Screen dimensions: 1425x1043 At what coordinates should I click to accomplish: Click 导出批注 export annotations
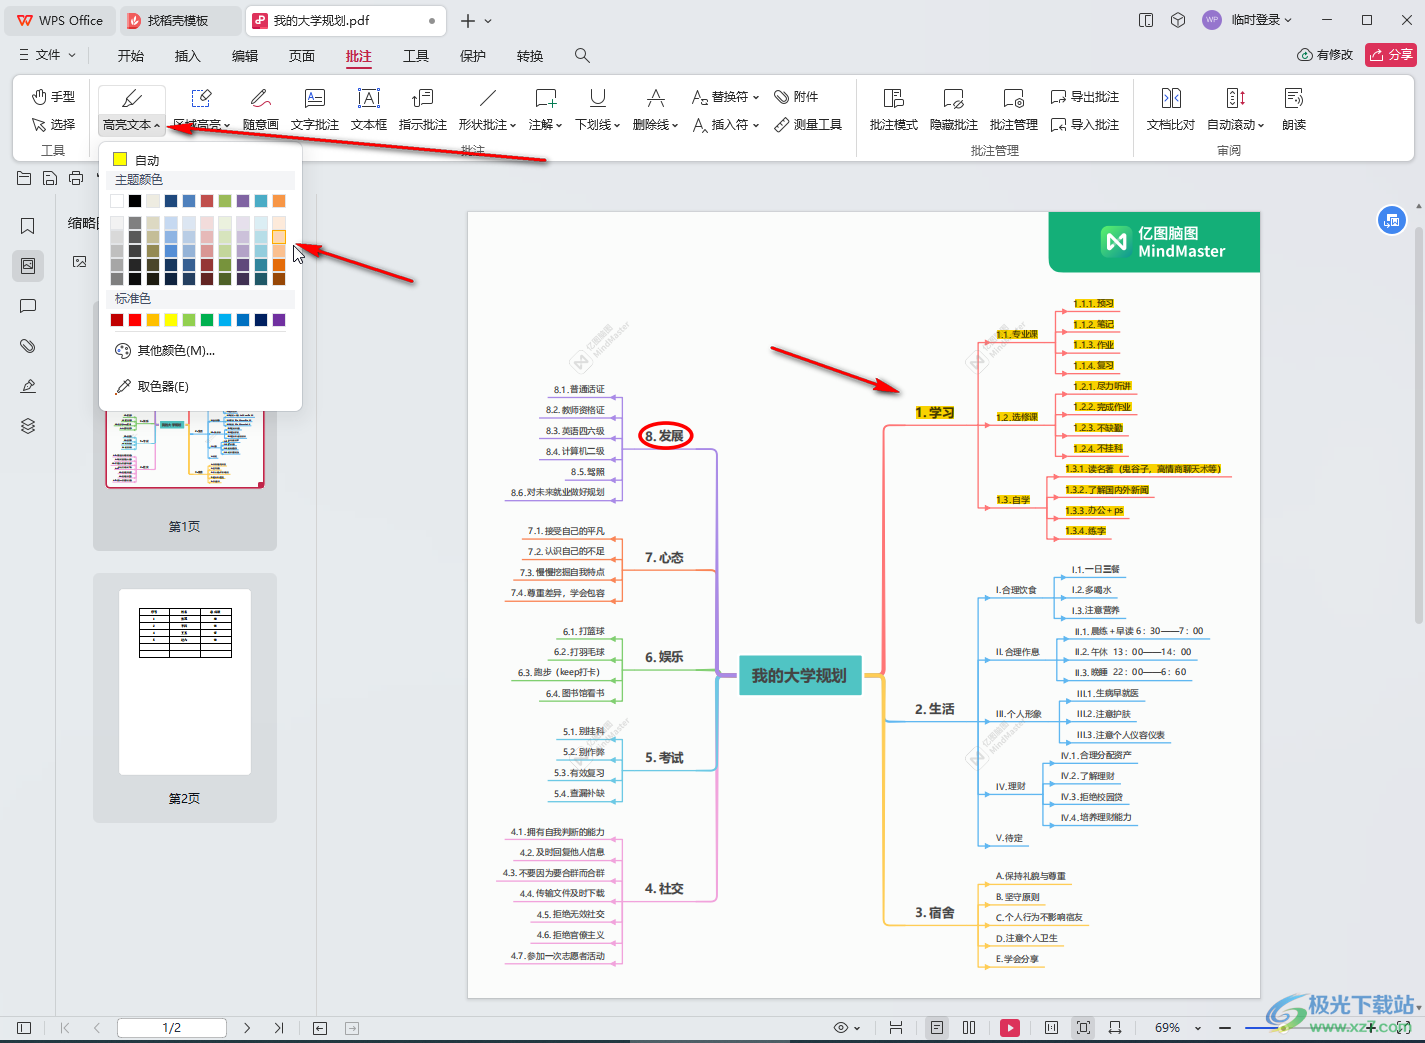tap(1085, 97)
